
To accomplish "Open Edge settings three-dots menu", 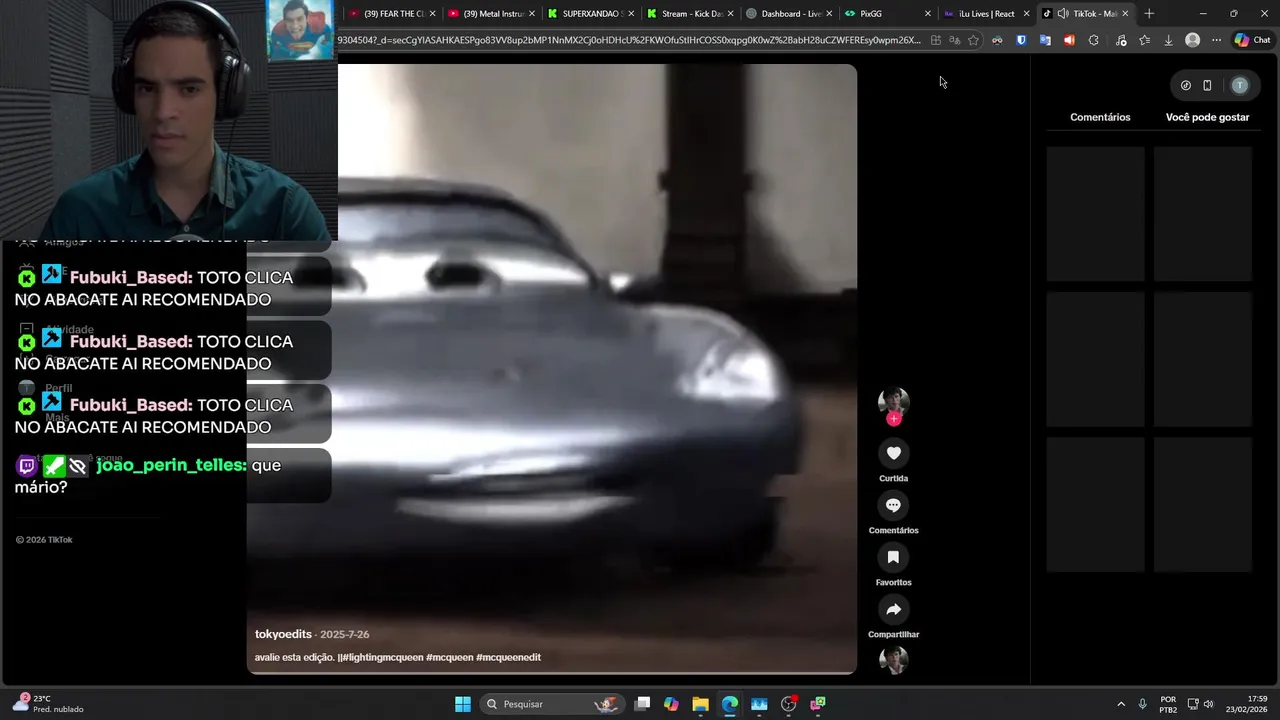I will (1216, 40).
